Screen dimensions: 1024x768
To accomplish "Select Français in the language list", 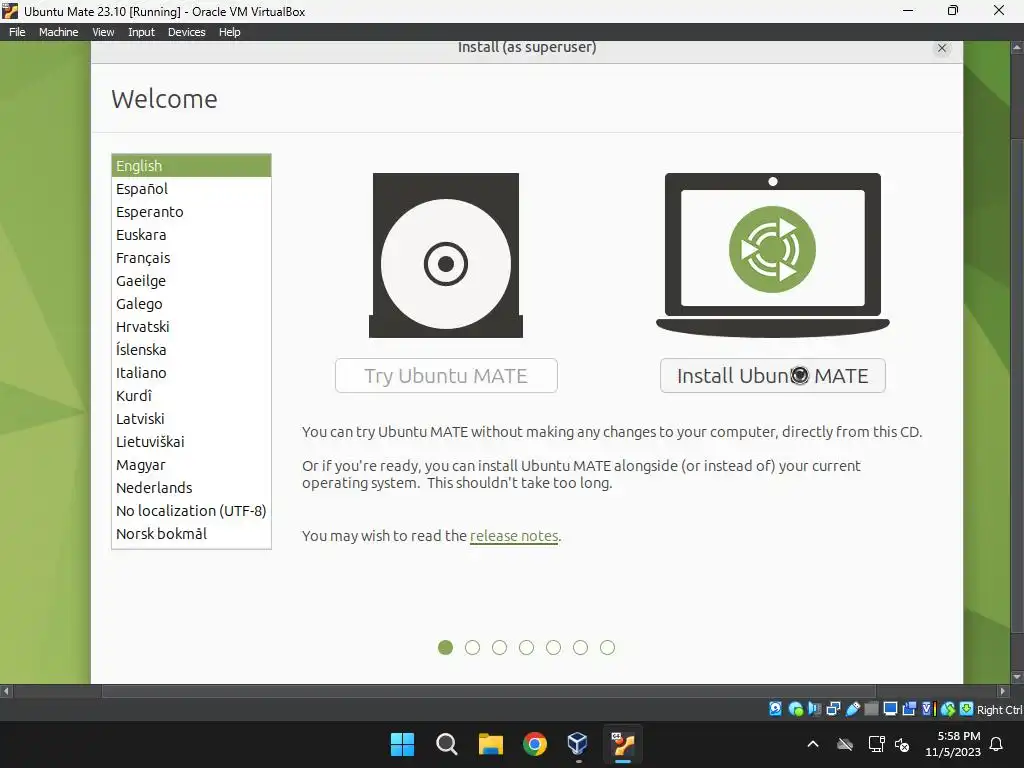I will pos(191,258).
